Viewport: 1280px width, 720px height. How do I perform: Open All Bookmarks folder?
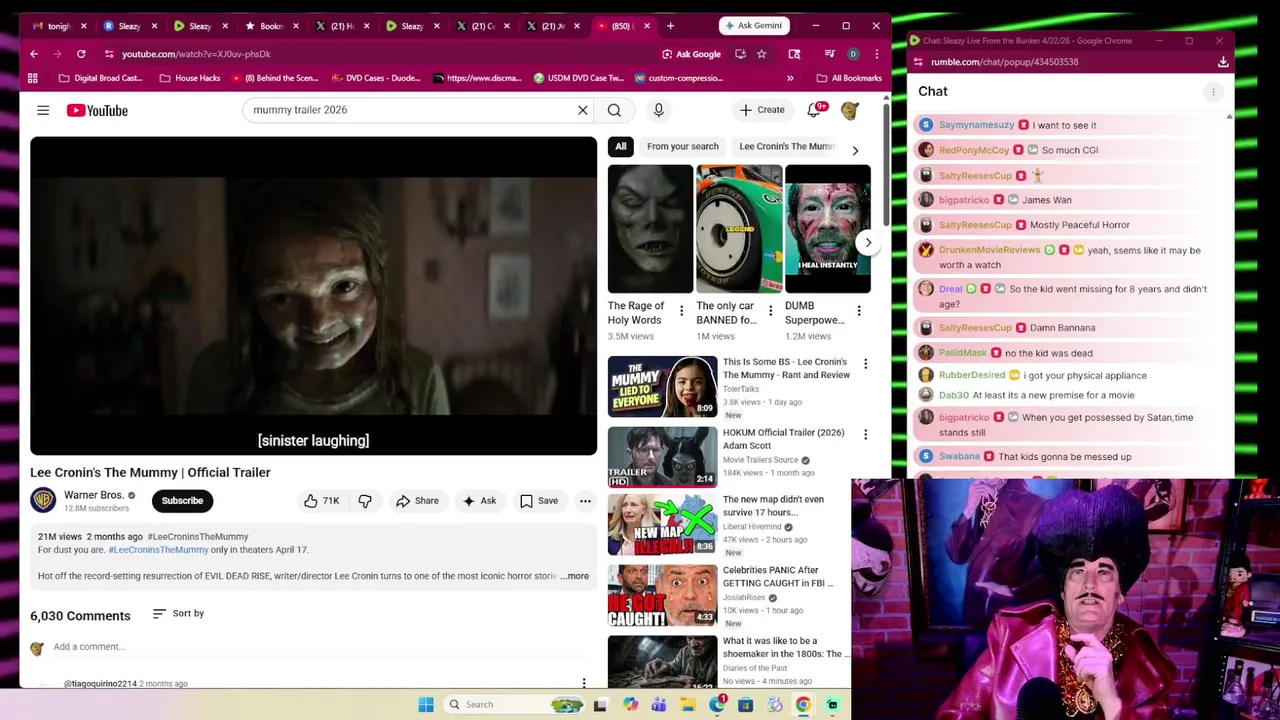pos(849,78)
